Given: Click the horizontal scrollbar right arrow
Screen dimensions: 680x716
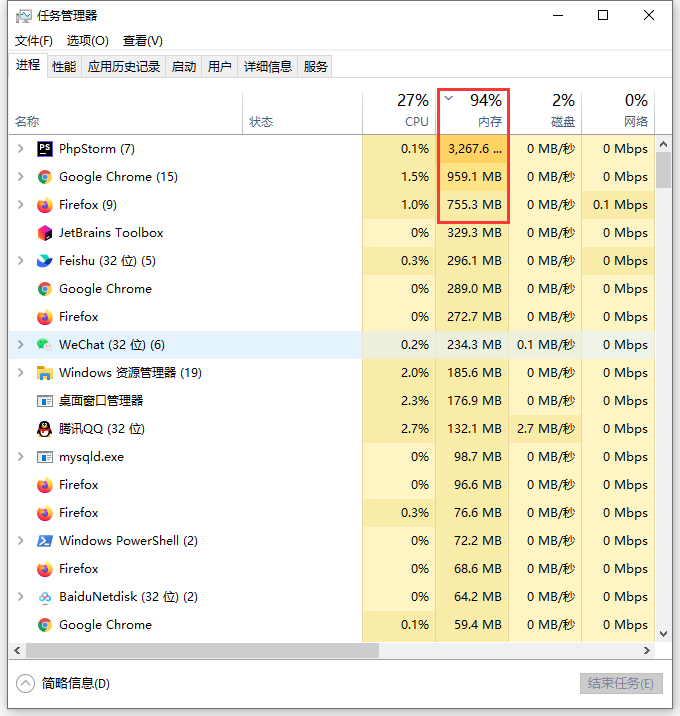Looking at the screenshot, I should (647, 650).
